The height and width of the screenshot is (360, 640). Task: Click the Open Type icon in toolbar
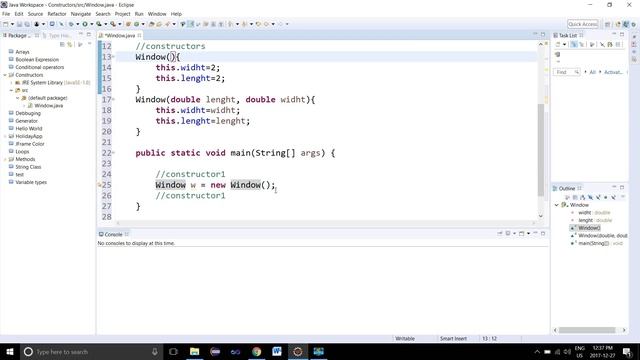coord(151,24)
